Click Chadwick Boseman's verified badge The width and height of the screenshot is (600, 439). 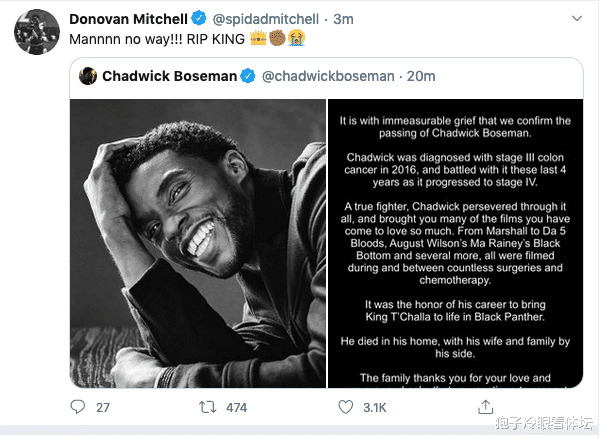pyautogui.click(x=246, y=77)
